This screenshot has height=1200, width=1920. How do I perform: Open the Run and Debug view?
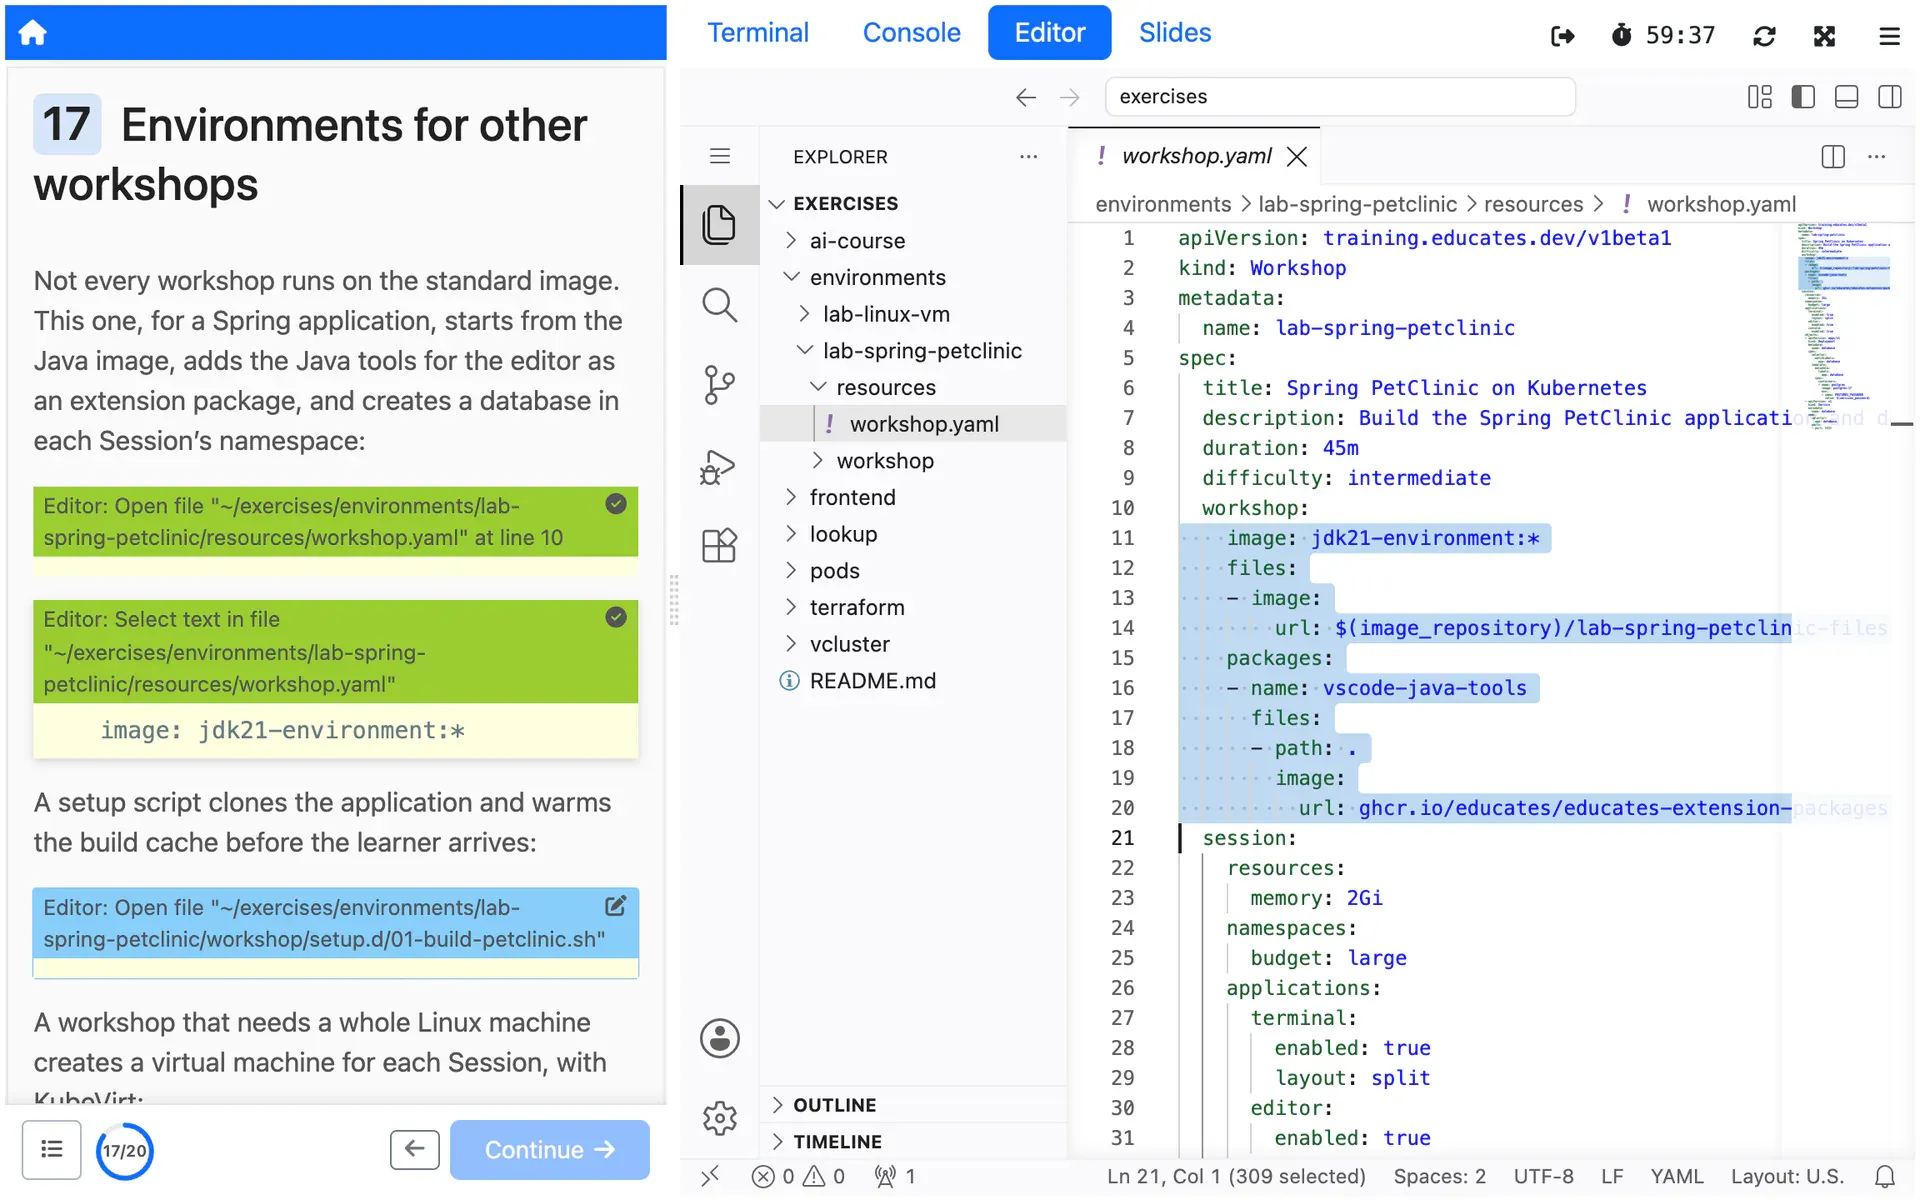[719, 466]
